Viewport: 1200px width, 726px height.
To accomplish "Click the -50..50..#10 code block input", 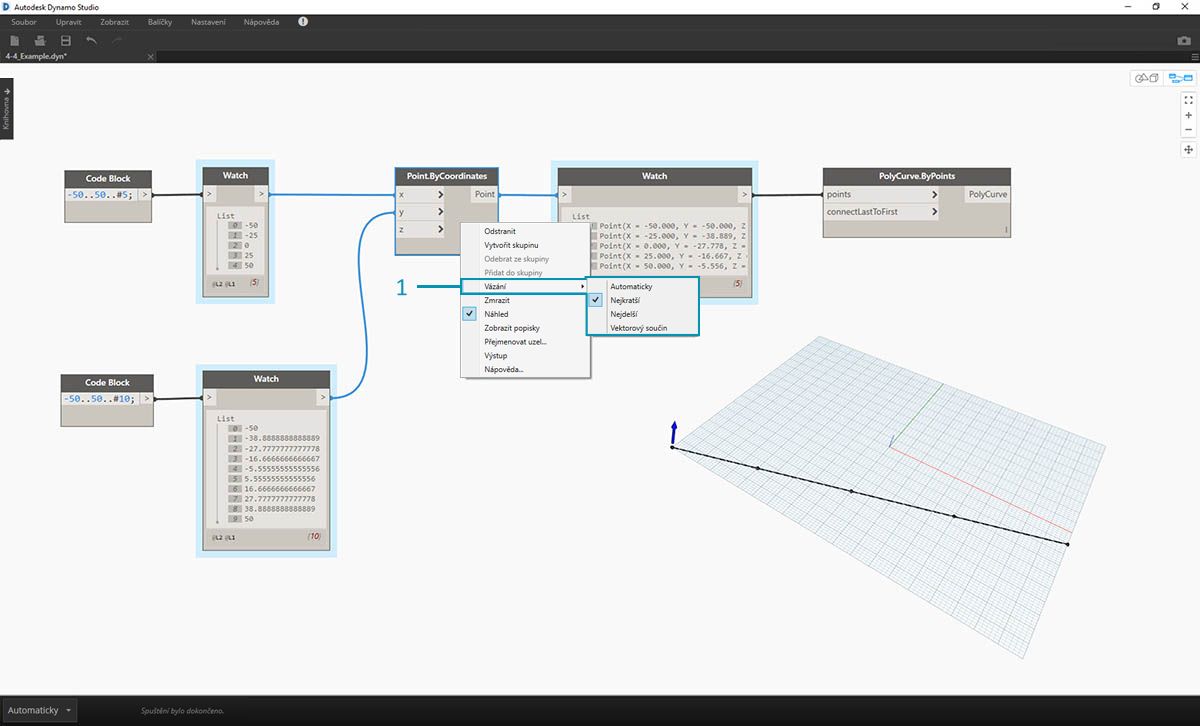I will pyautogui.click(x=100, y=398).
